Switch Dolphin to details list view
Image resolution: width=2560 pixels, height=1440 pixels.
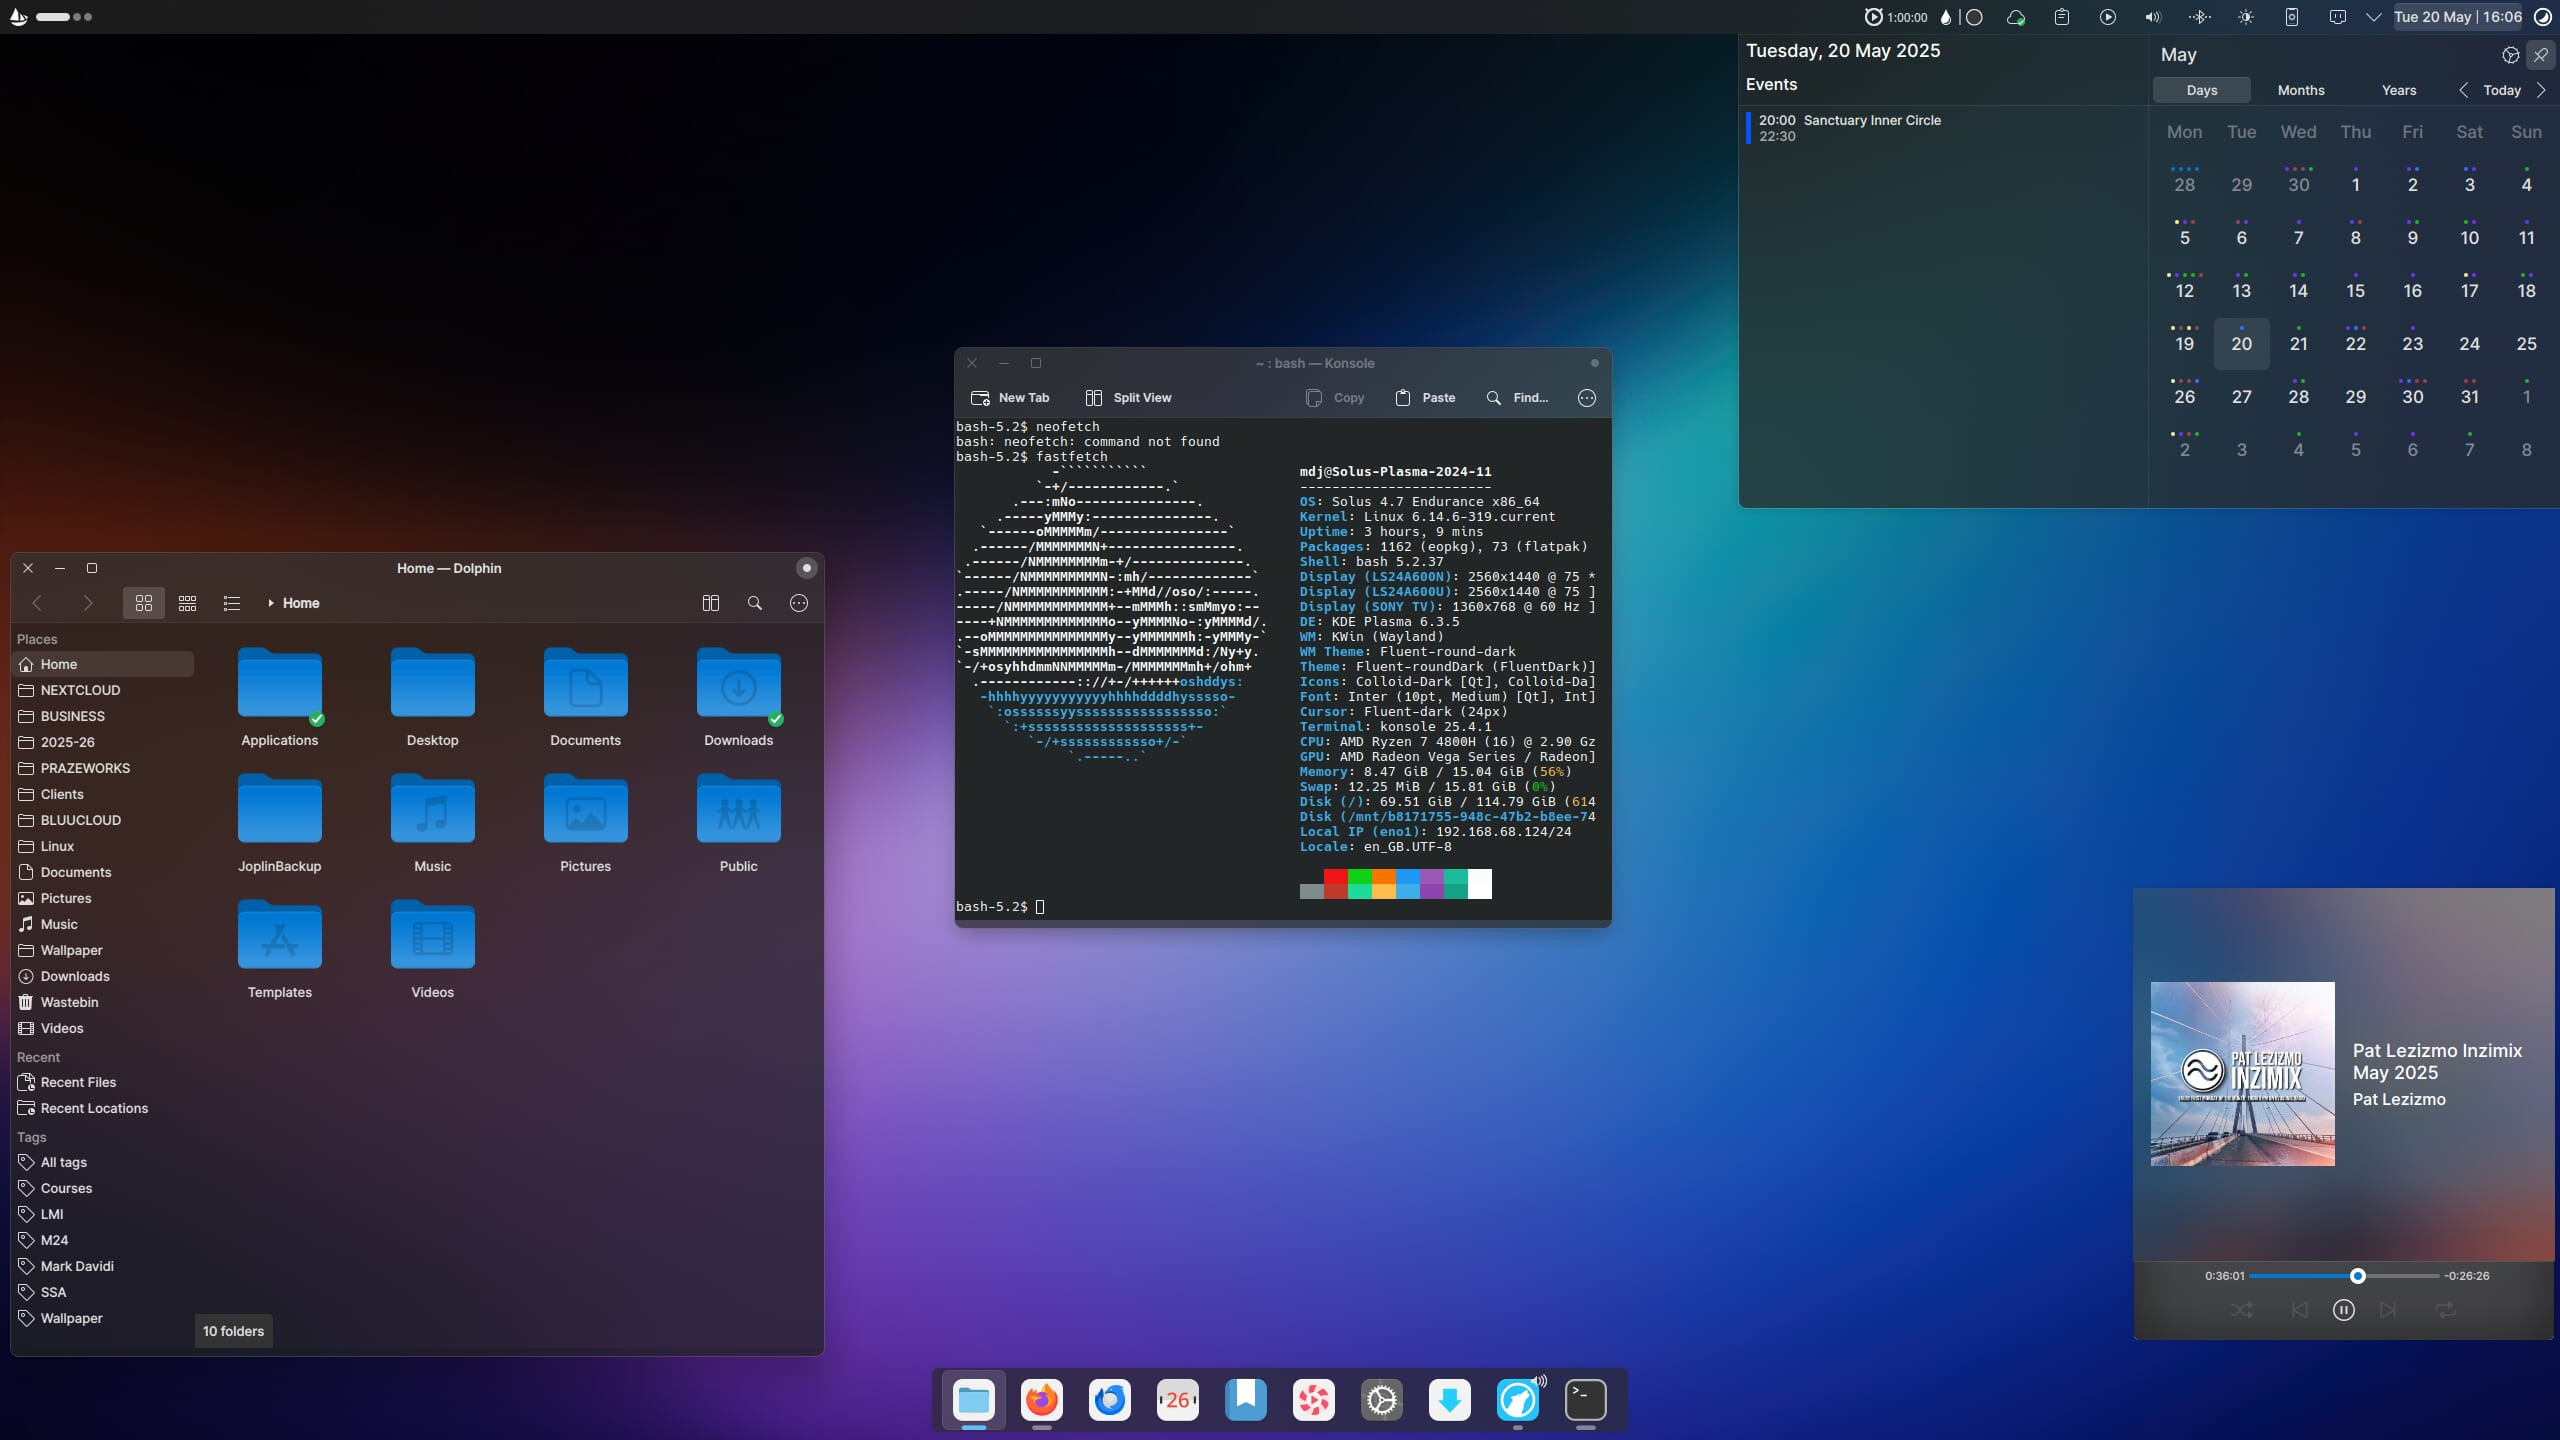click(232, 603)
